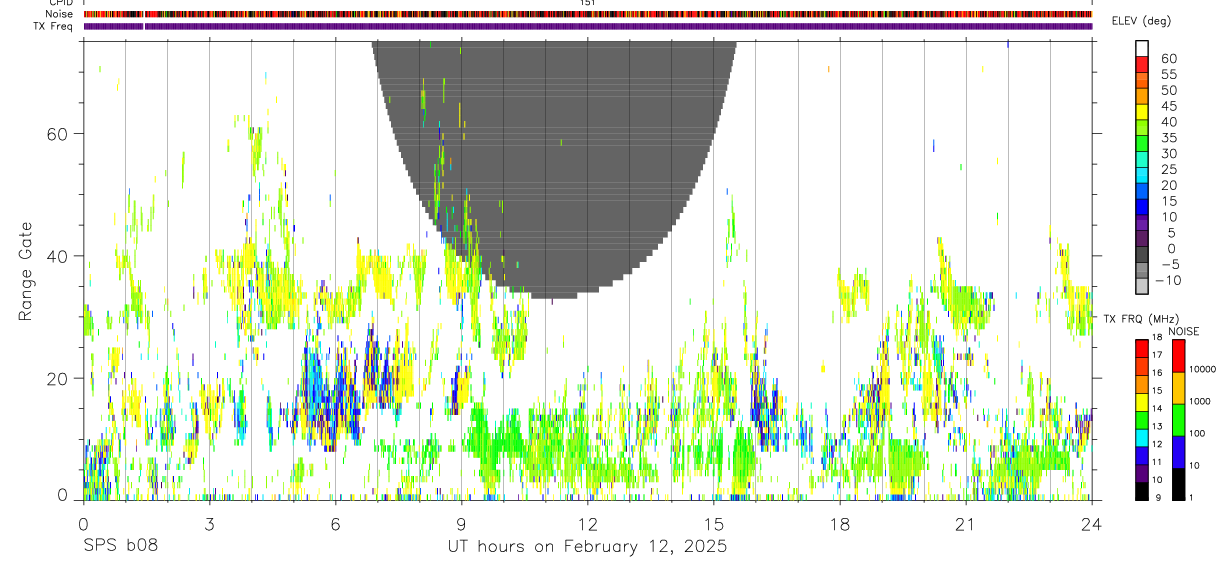Image resolution: width=1228 pixels, height=567 pixels.
Task: Click the light gray bottom segment of the ELEV bar
Action: pyautogui.click(x=1143, y=288)
